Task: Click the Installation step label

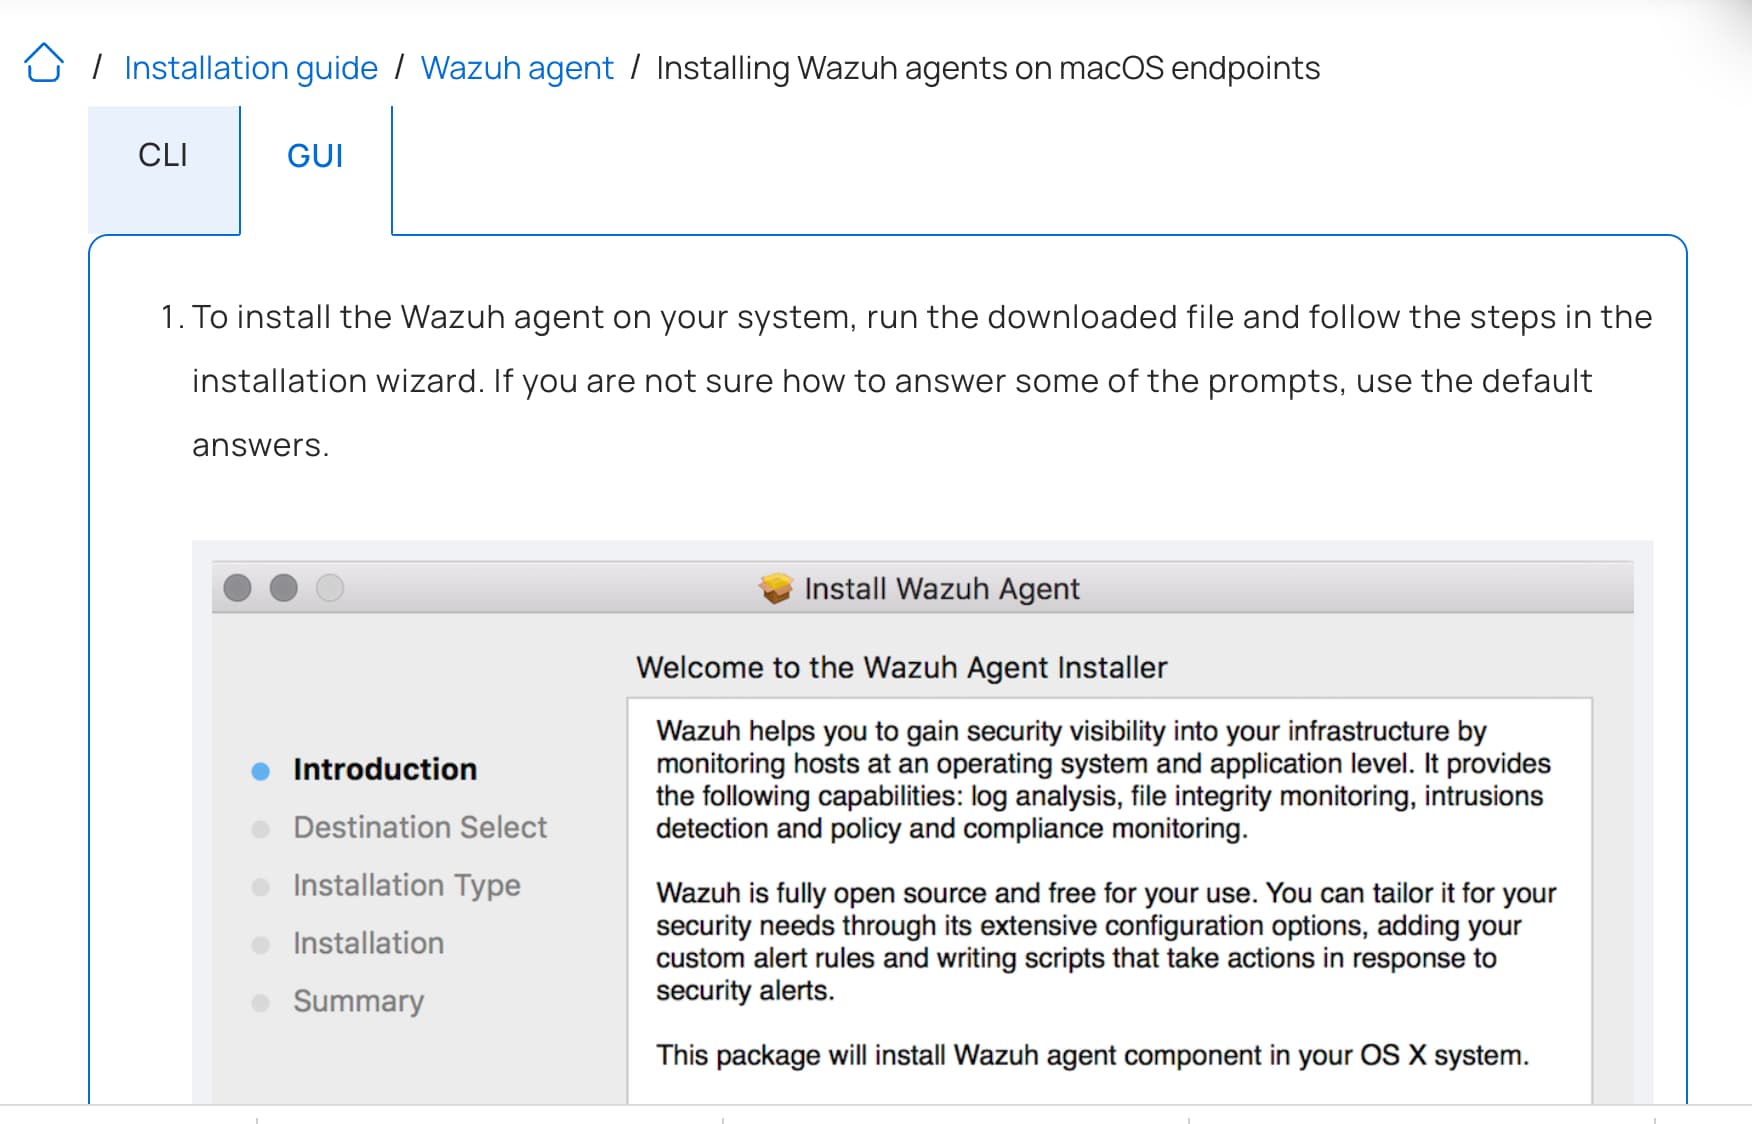Action: (368, 943)
